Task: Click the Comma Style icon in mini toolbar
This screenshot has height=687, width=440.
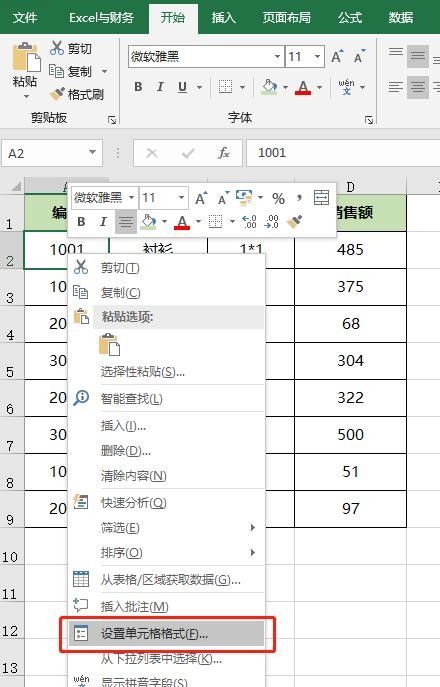Action: tap(299, 198)
